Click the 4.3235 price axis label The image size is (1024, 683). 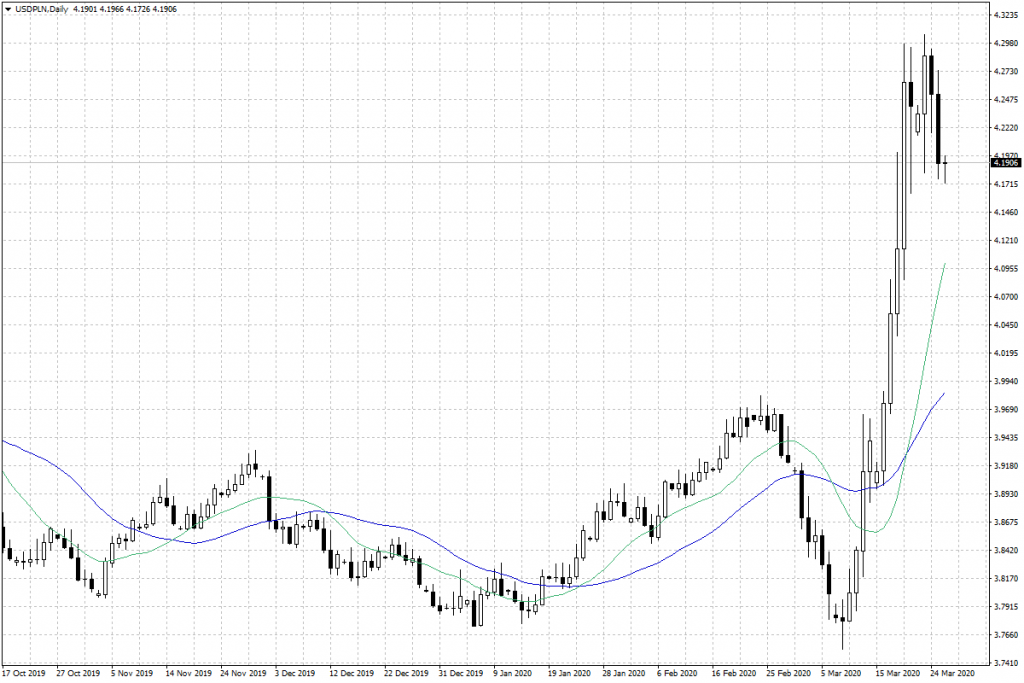click(x=1006, y=15)
